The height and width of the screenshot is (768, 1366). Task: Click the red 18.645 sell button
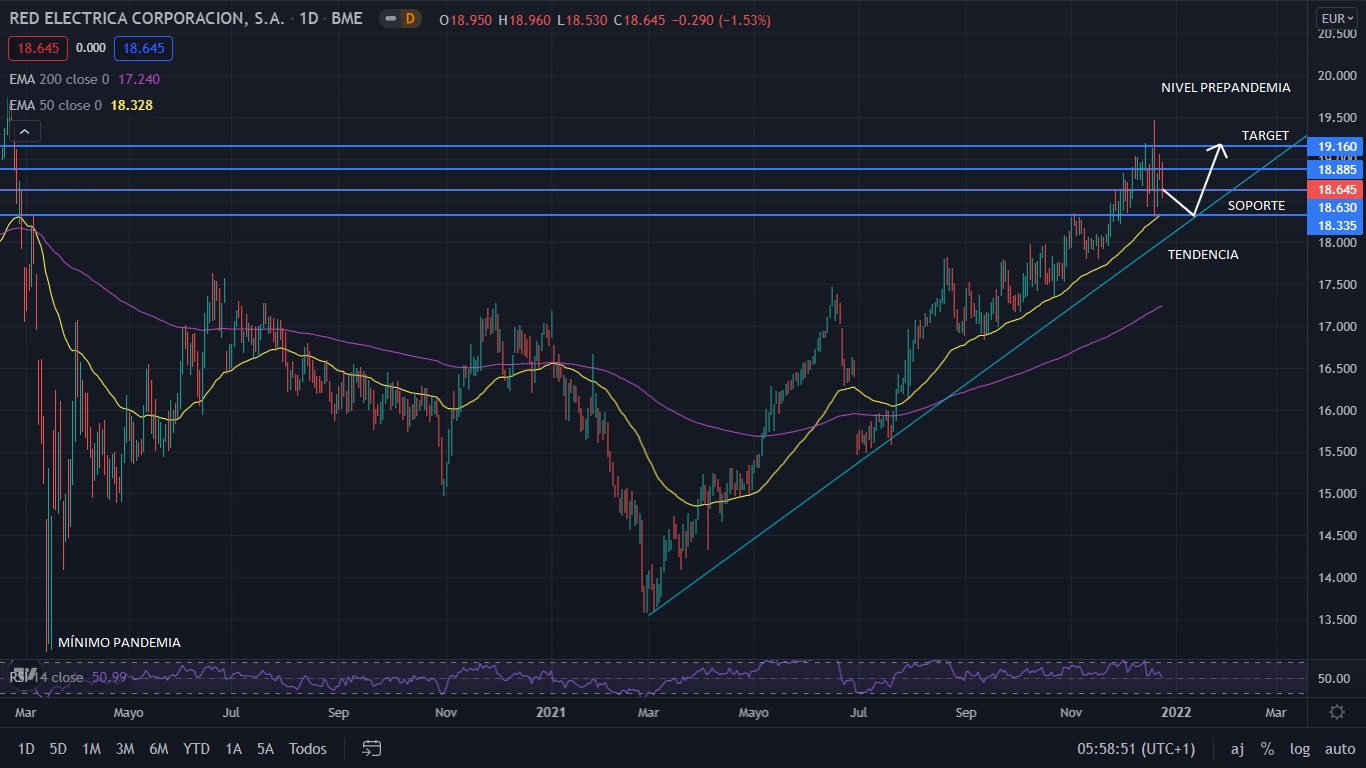pyautogui.click(x=37, y=48)
